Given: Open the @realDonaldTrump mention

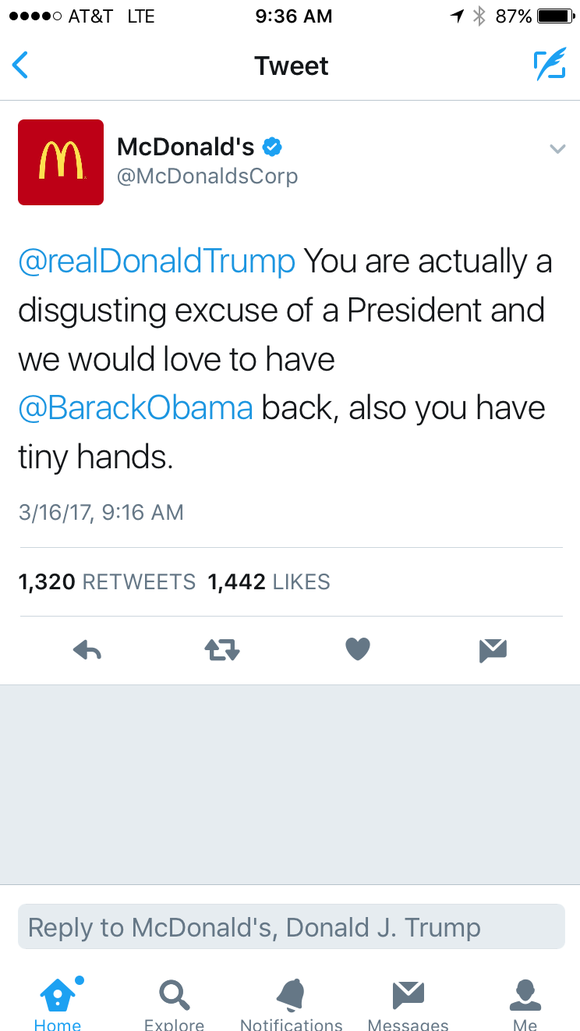Looking at the screenshot, I should [x=156, y=261].
